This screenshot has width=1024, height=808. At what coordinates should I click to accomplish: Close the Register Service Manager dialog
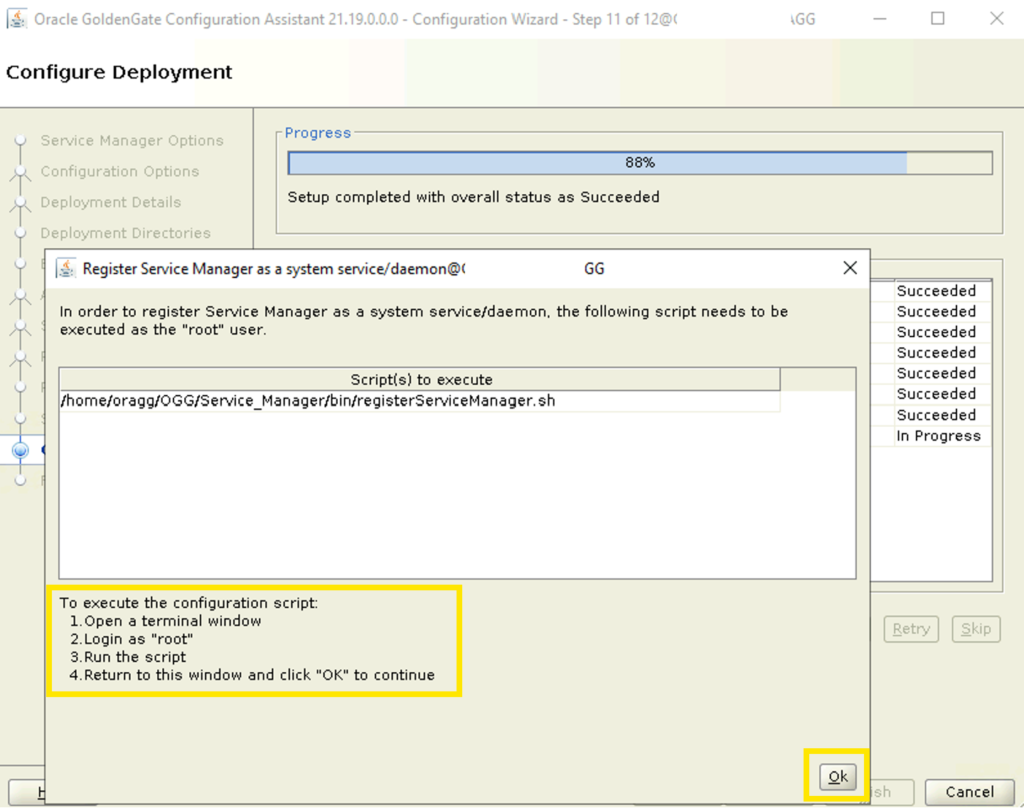[x=850, y=268]
